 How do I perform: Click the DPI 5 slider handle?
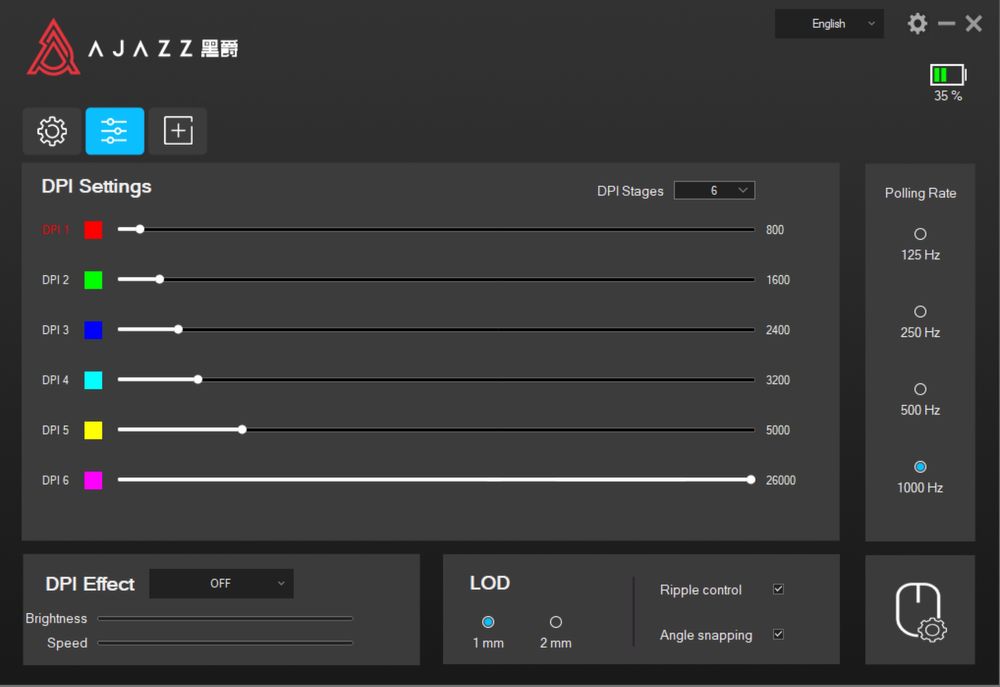pos(242,429)
